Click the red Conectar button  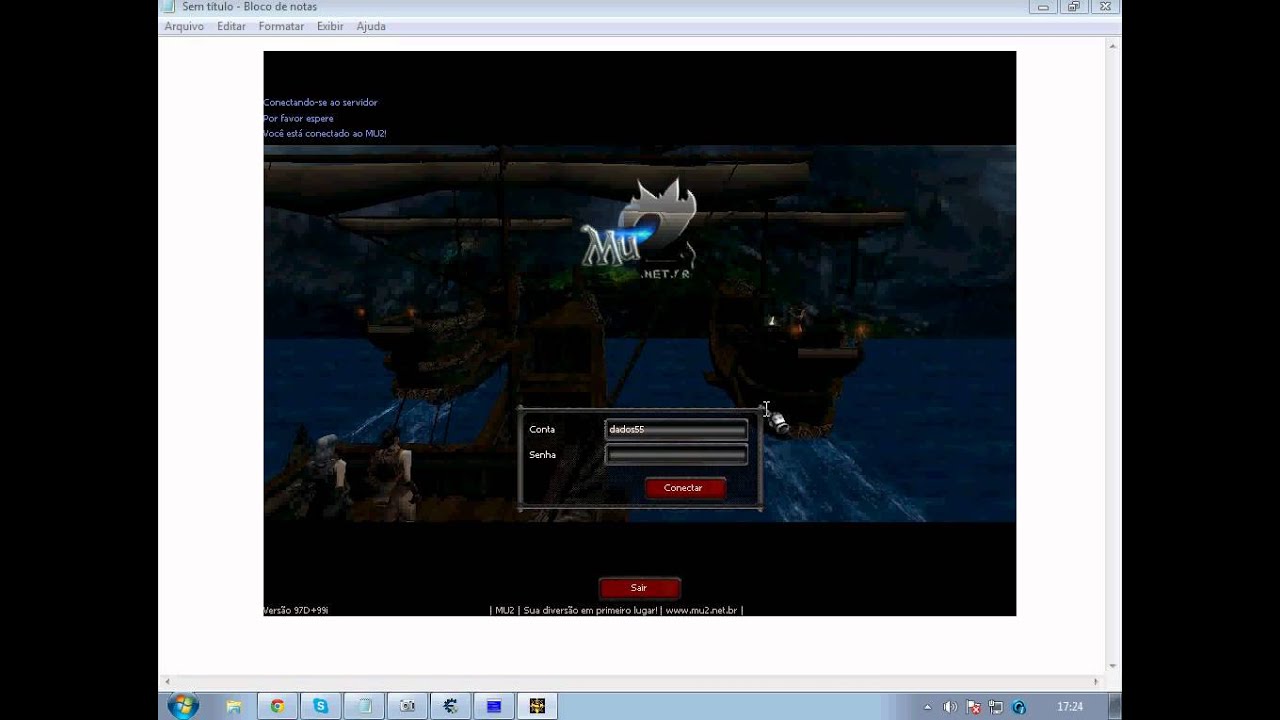pyautogui.click(x=683, y=488)
